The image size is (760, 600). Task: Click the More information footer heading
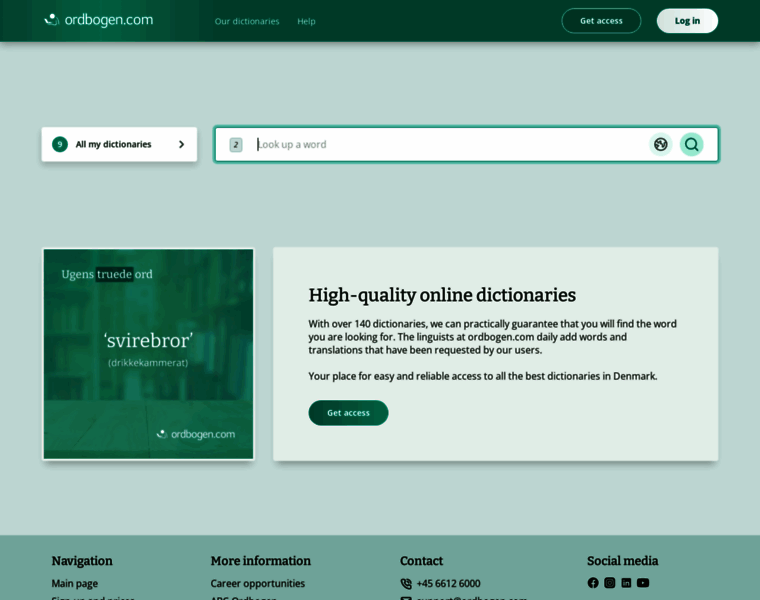[x=261, y=561]
